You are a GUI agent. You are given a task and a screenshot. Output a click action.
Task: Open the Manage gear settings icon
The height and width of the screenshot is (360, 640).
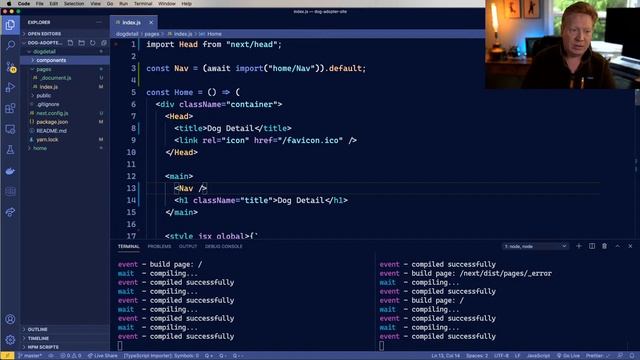point(10,339)
